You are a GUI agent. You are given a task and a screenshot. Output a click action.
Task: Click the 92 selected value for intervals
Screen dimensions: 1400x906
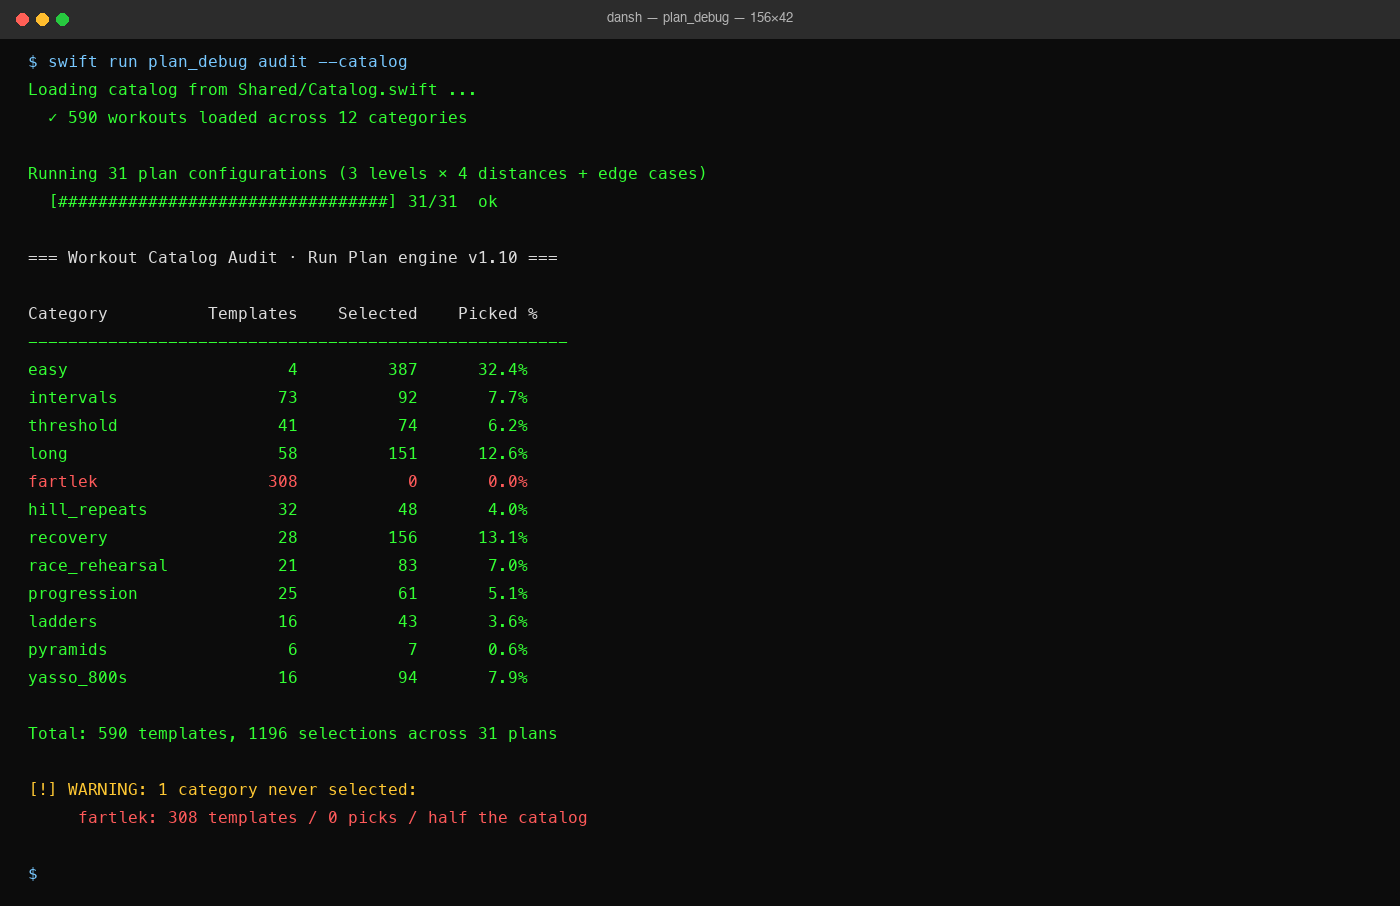(408, 398)
